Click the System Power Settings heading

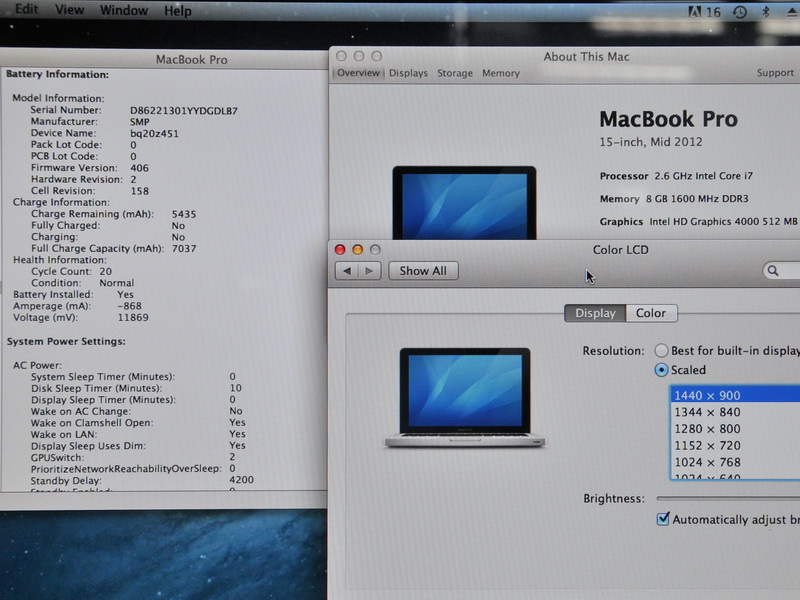point(66,341)
